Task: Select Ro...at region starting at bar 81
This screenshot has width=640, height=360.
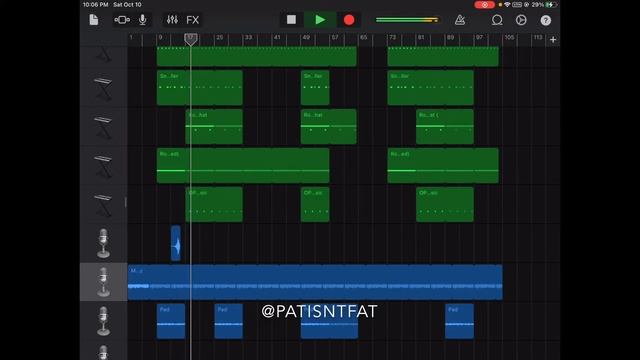Action: point(445,127)
